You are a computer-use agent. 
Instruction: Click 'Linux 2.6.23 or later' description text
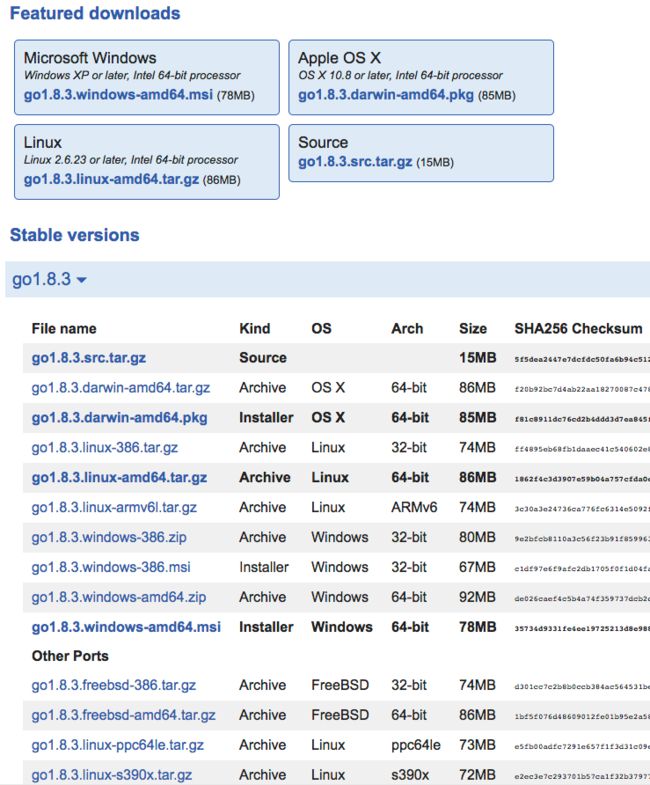pos(131,160)
